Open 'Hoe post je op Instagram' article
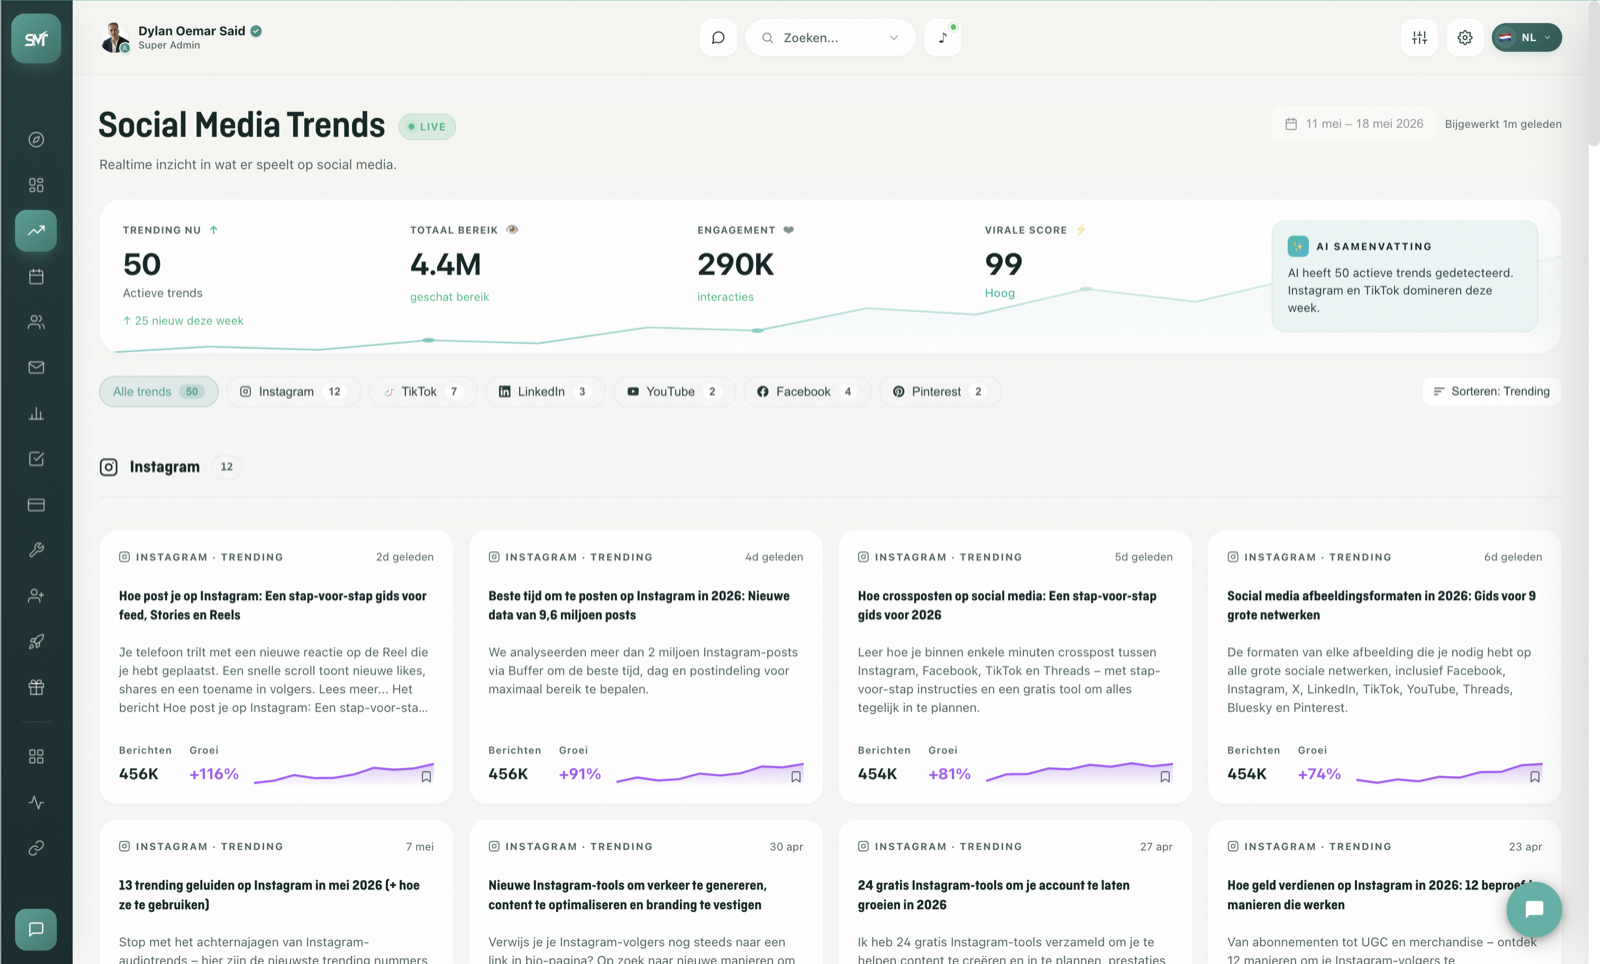 click(273, 605)
